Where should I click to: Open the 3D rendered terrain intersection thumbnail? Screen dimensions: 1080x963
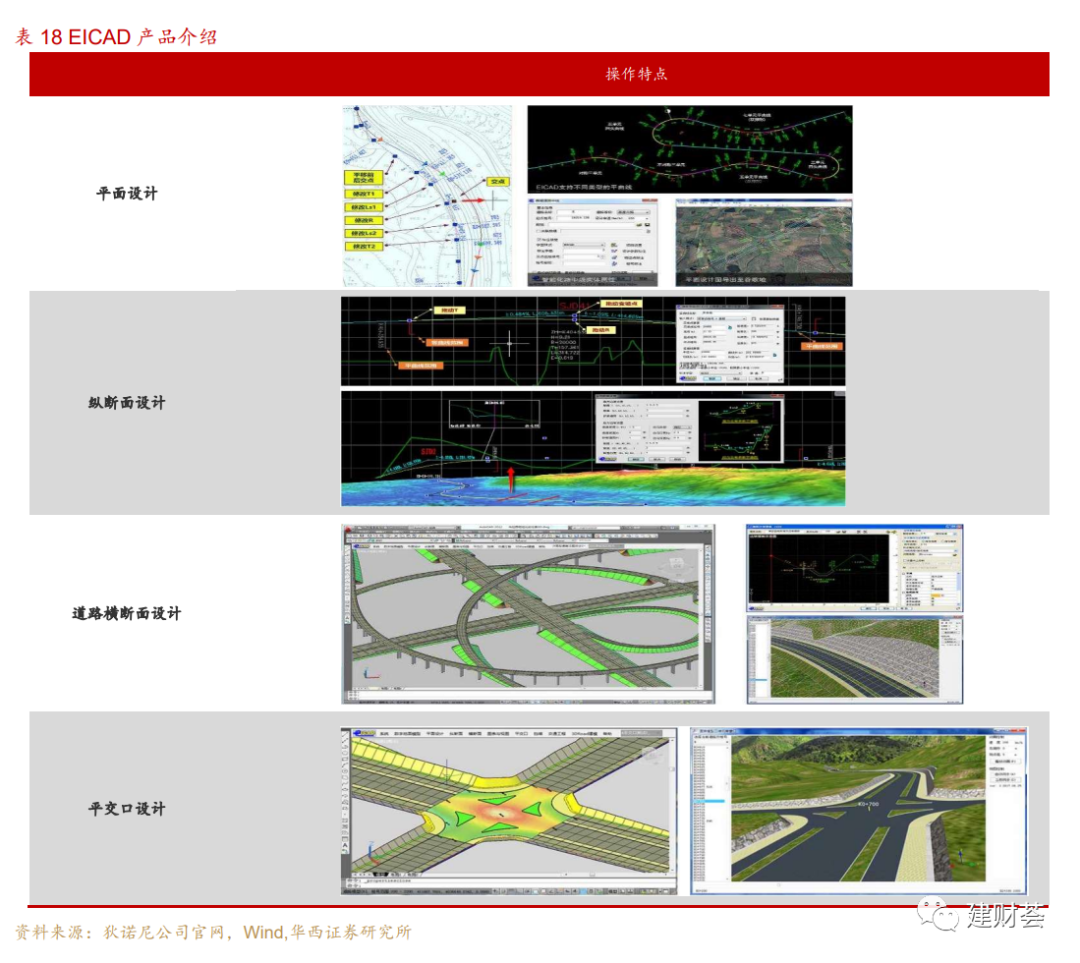coord(859,811)
